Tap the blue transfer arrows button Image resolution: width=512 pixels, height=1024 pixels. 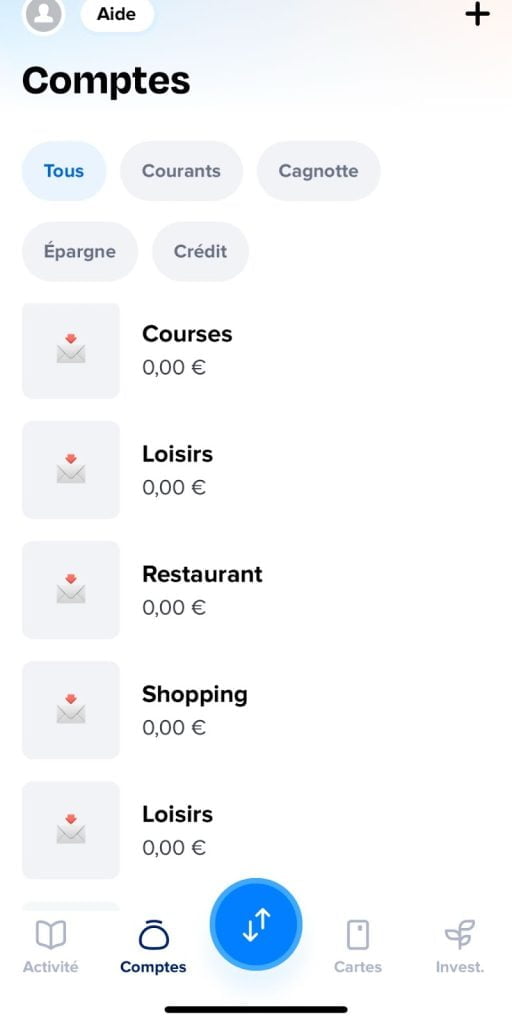point(256,925)
